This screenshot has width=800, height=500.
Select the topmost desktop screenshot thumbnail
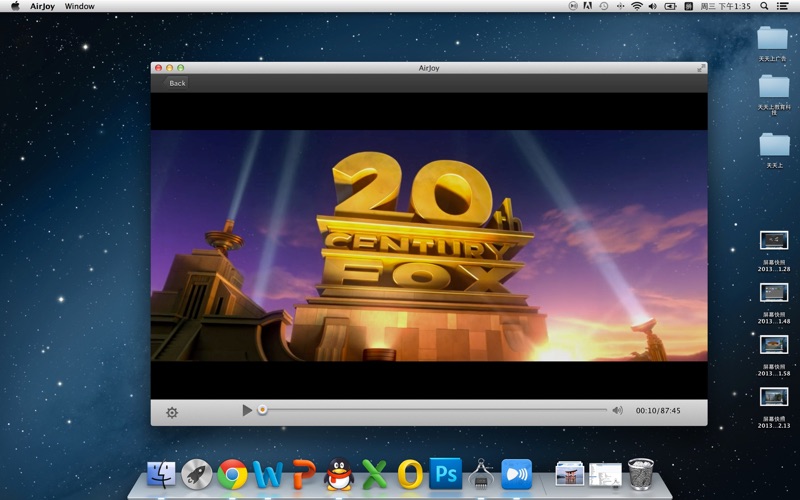774,240
